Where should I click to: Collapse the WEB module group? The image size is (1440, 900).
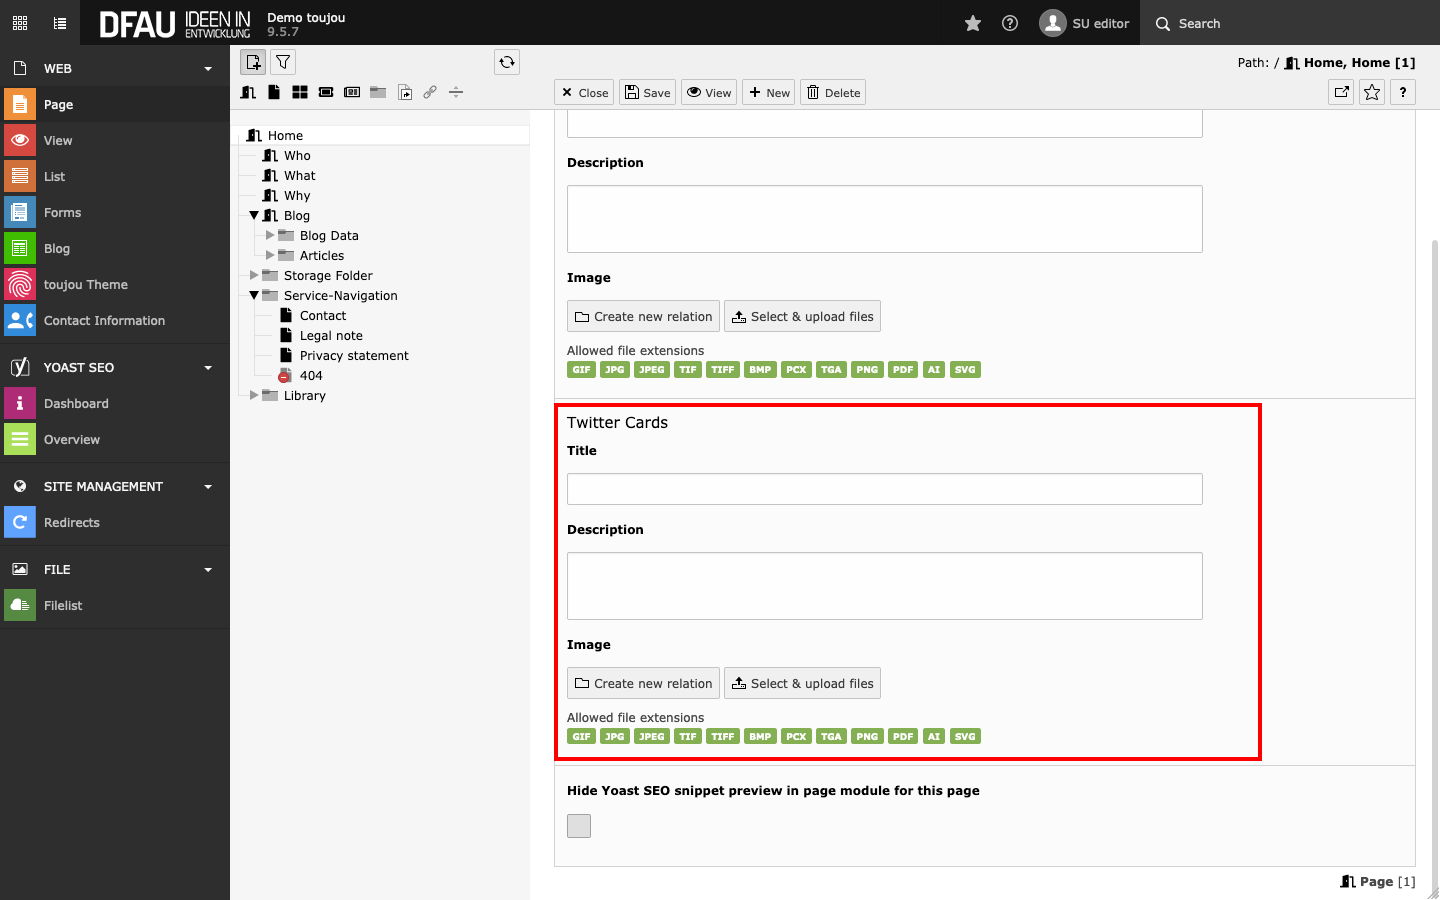coord(208,69)
